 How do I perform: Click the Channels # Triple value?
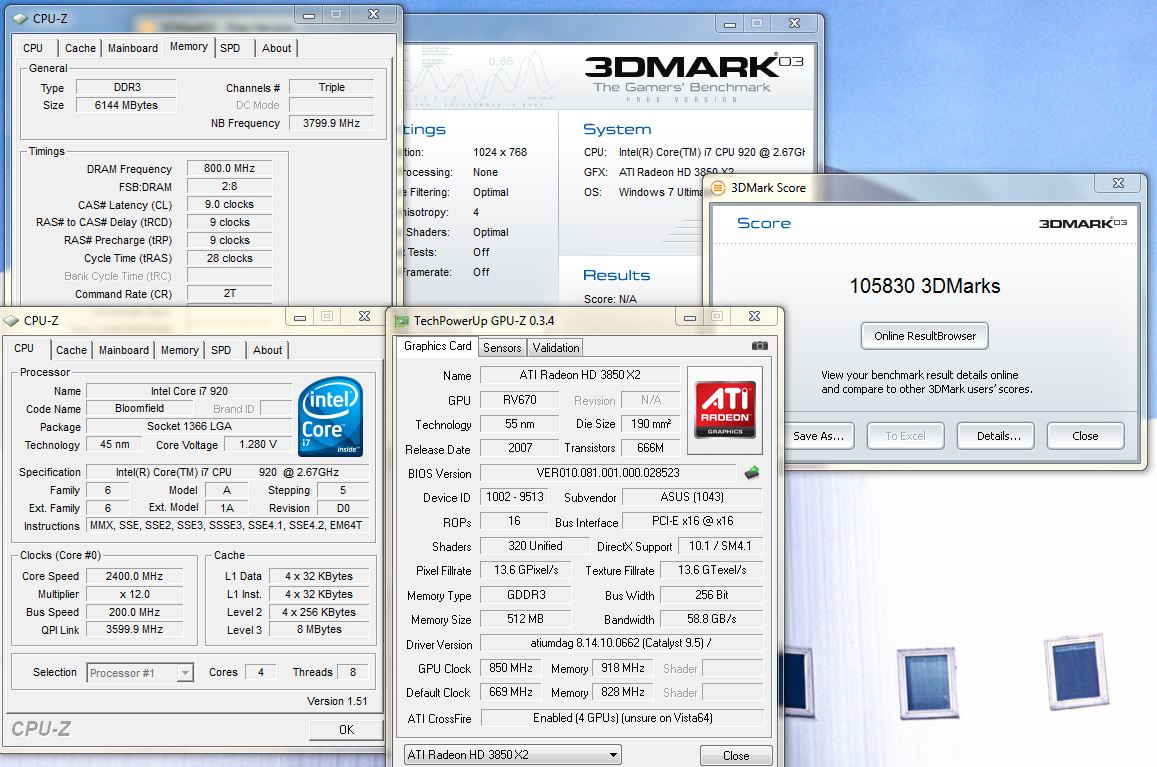(x=331, y=87)
